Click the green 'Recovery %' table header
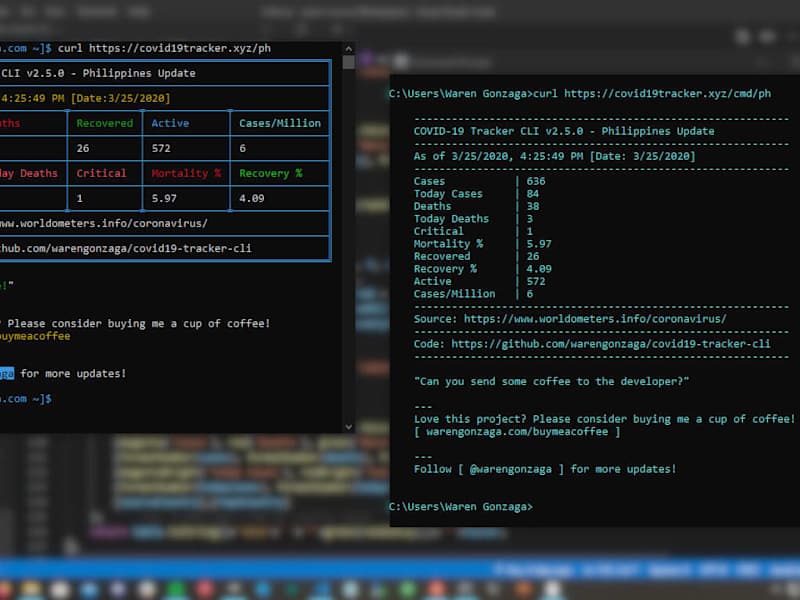800x600 pixels. (x=271, y=173)
